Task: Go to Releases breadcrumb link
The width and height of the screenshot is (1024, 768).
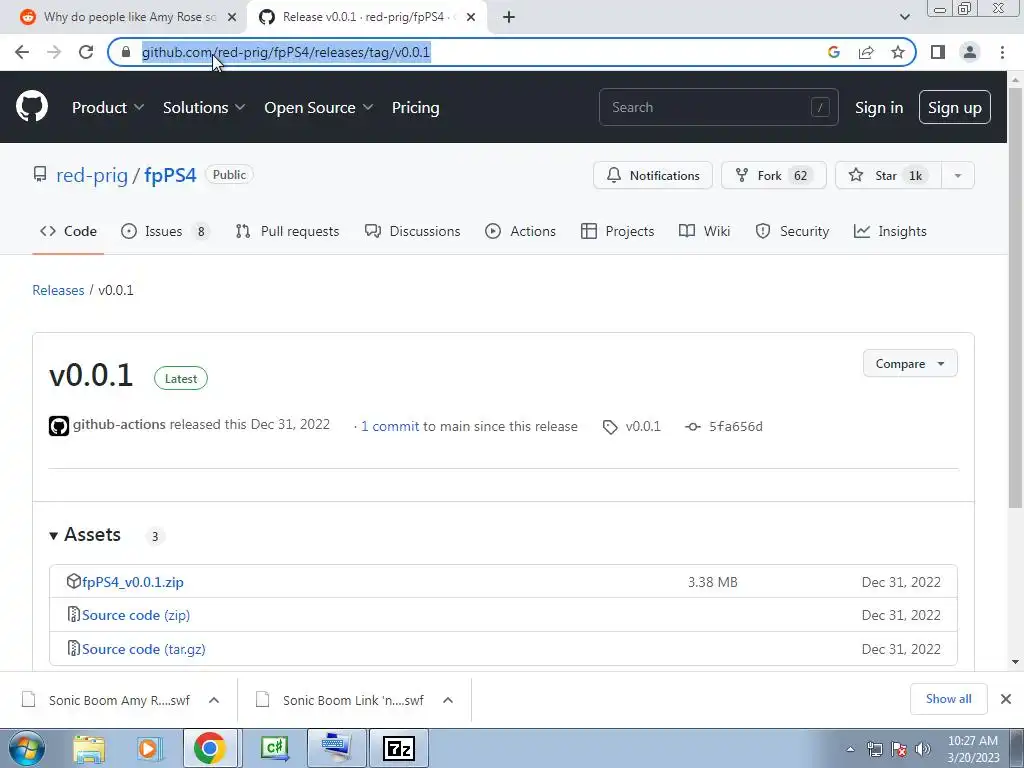Action: 58,290
